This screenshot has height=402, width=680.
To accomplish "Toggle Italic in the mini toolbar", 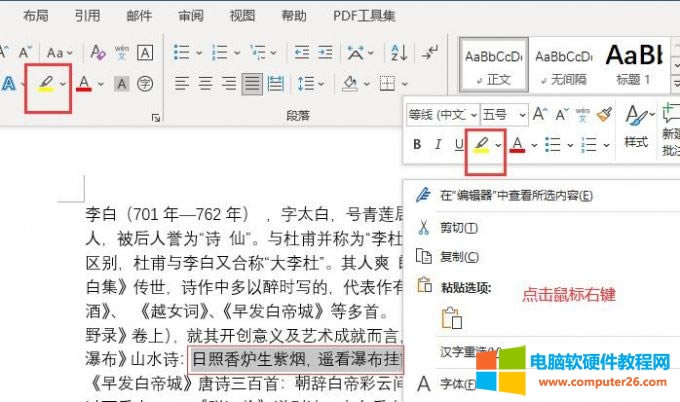I will (x=438, y=145).
